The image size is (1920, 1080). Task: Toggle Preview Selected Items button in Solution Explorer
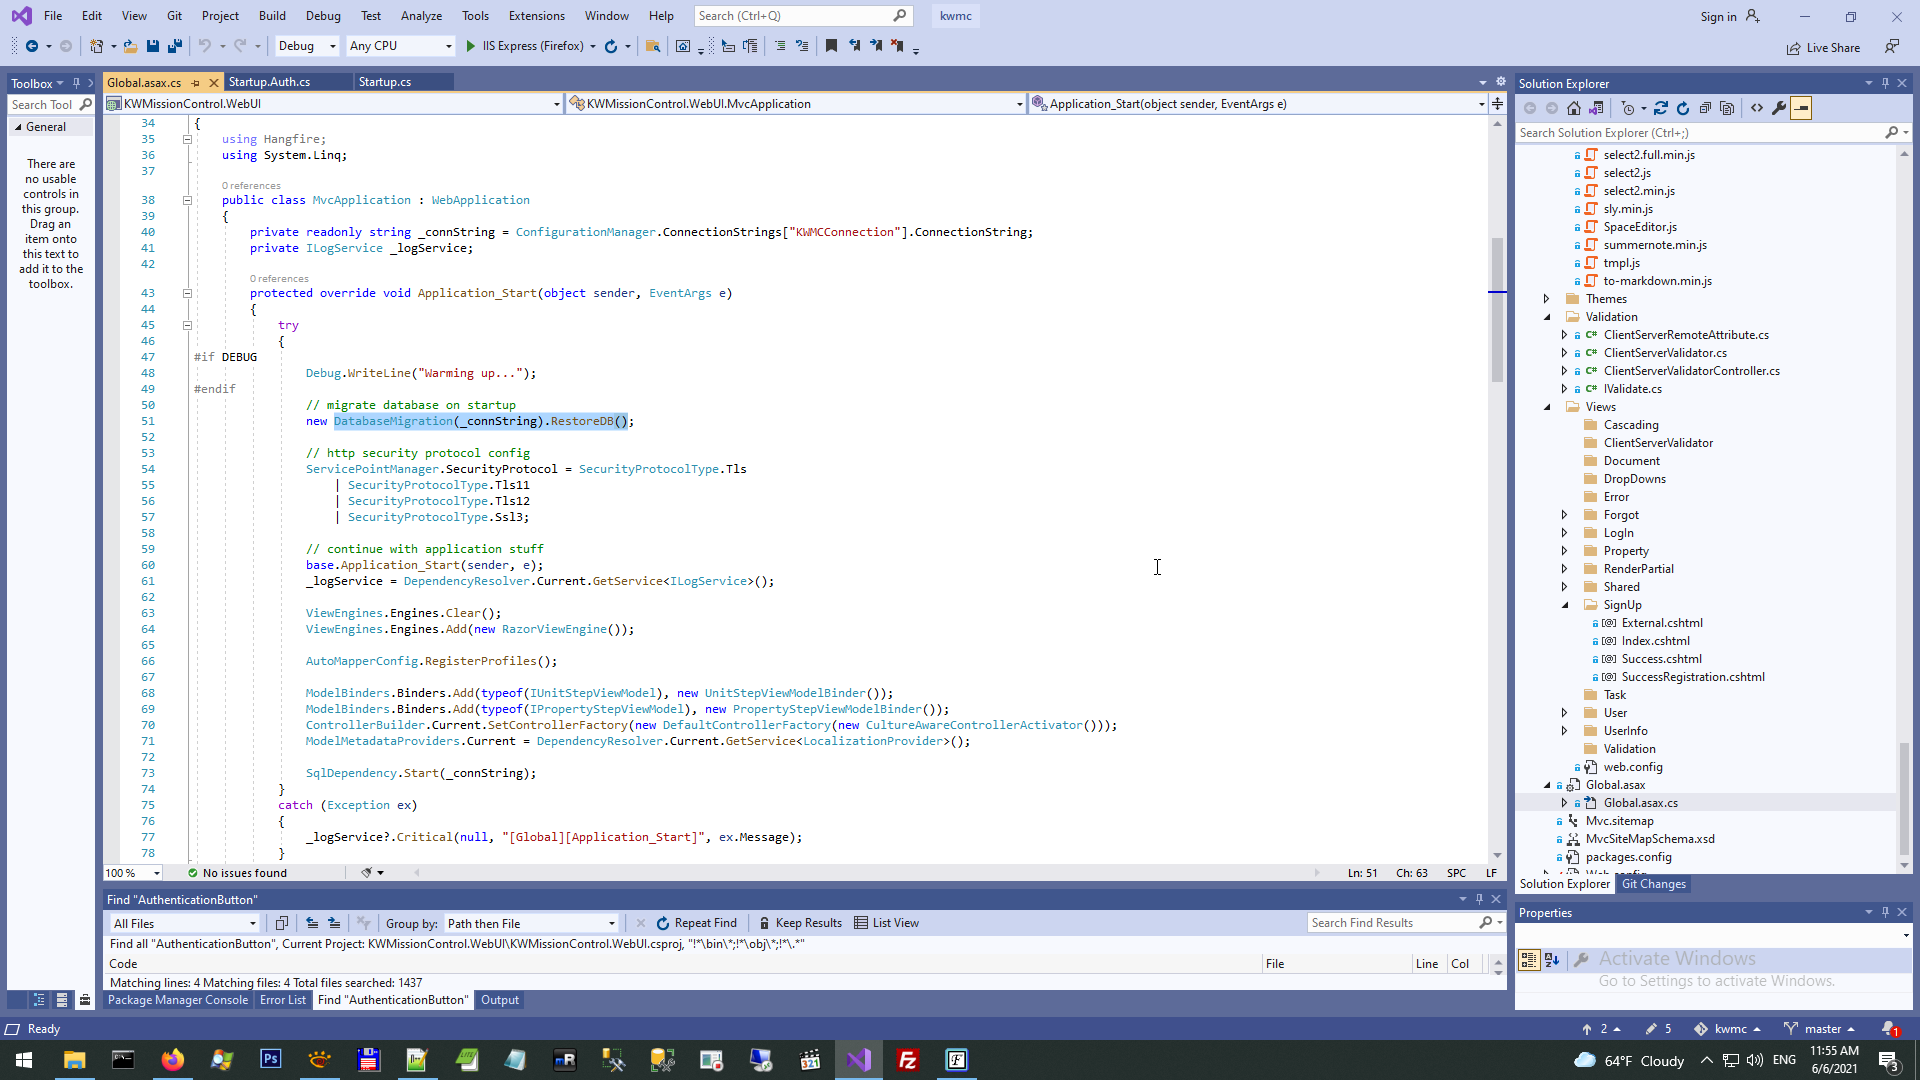(x=1801, y=108)
